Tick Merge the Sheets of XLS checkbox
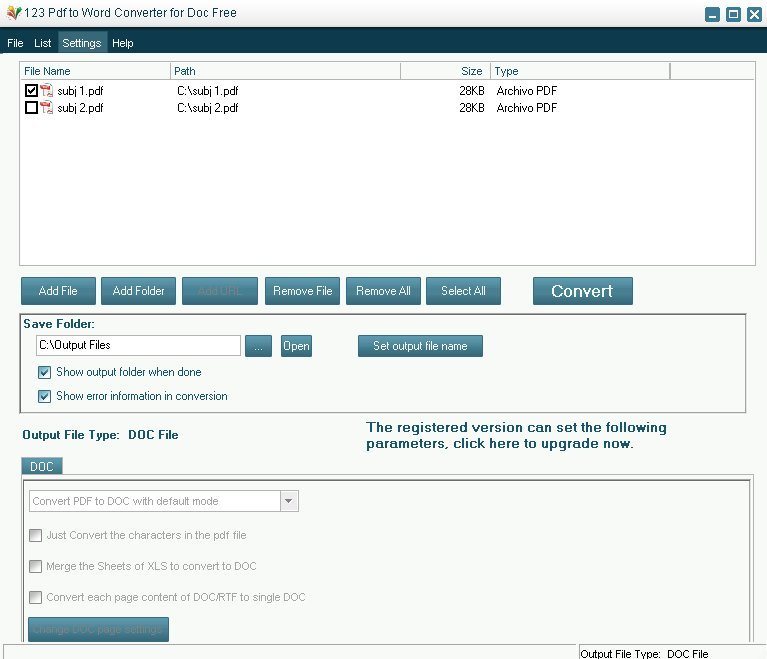Image resolution: width=767 pixels, height=659 pixels. point(35,566)
